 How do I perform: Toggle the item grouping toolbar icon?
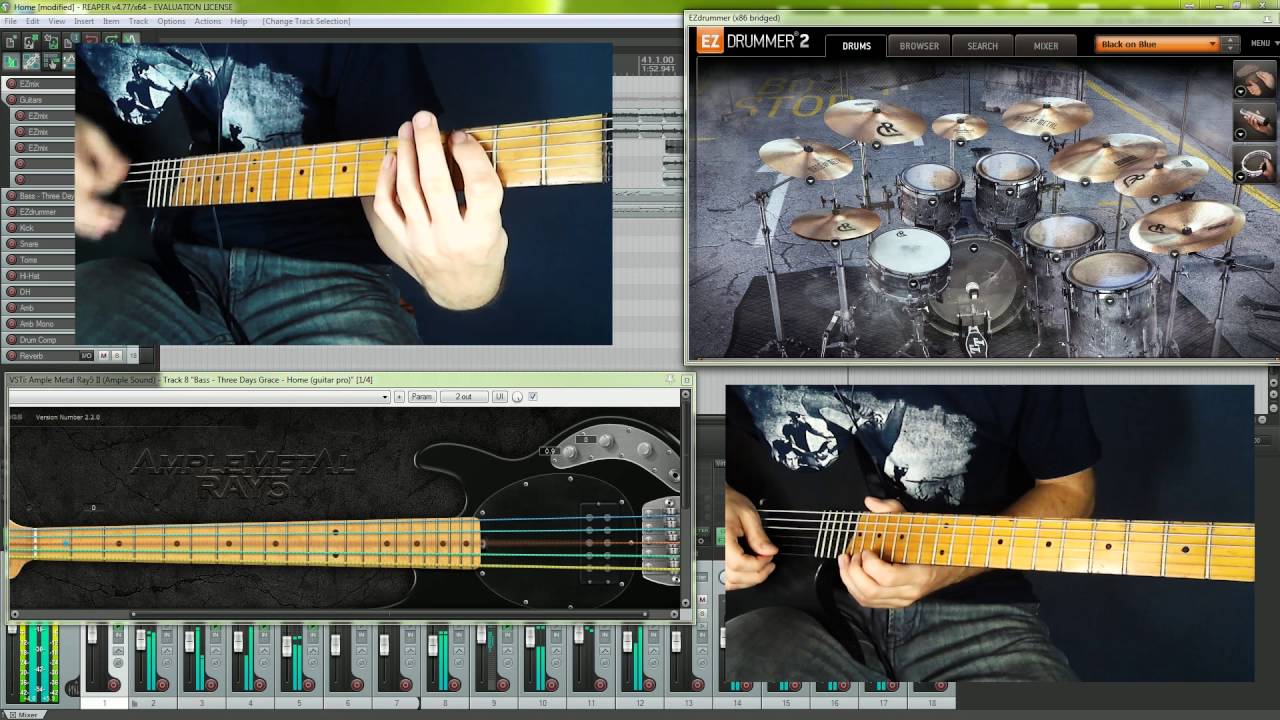[x=31, y=61]
